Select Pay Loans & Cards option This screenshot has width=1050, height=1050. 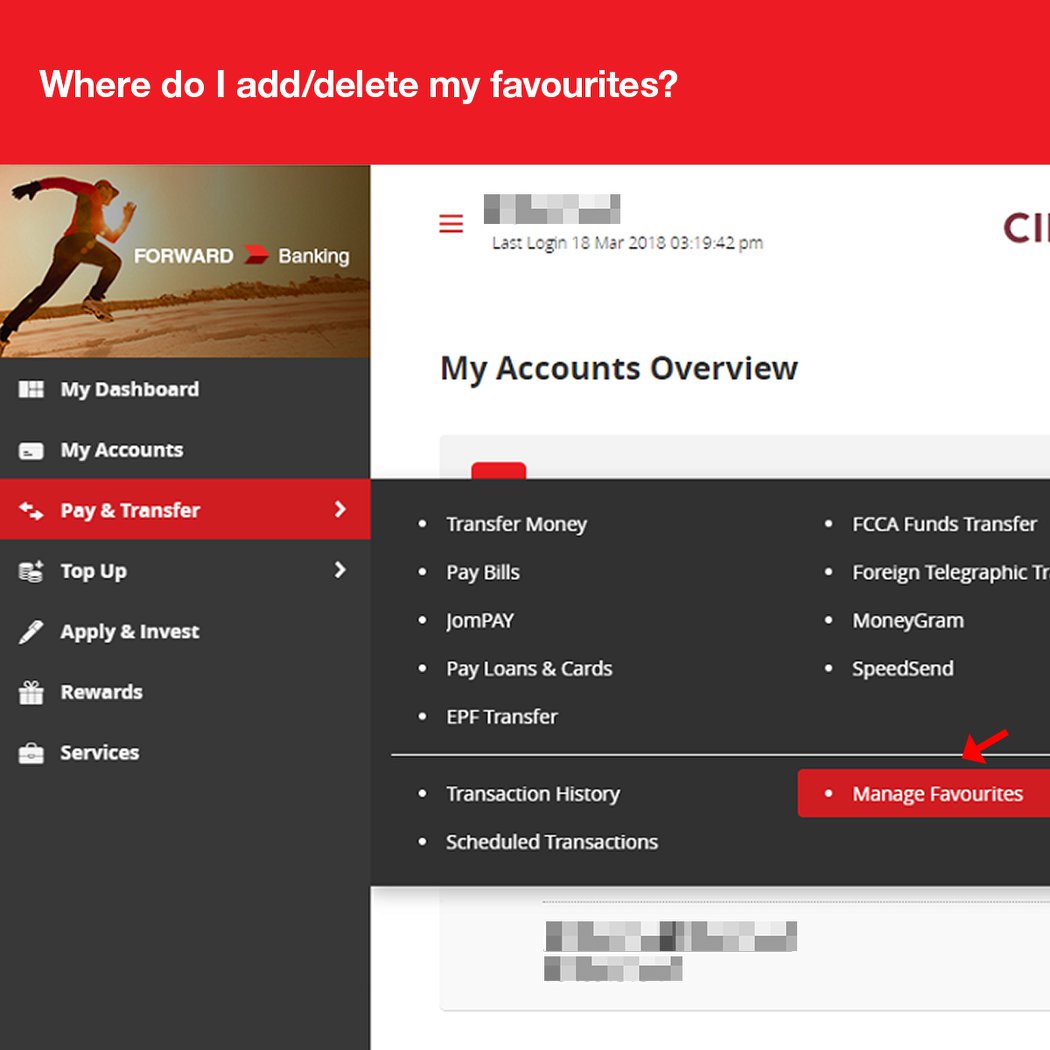529,669
